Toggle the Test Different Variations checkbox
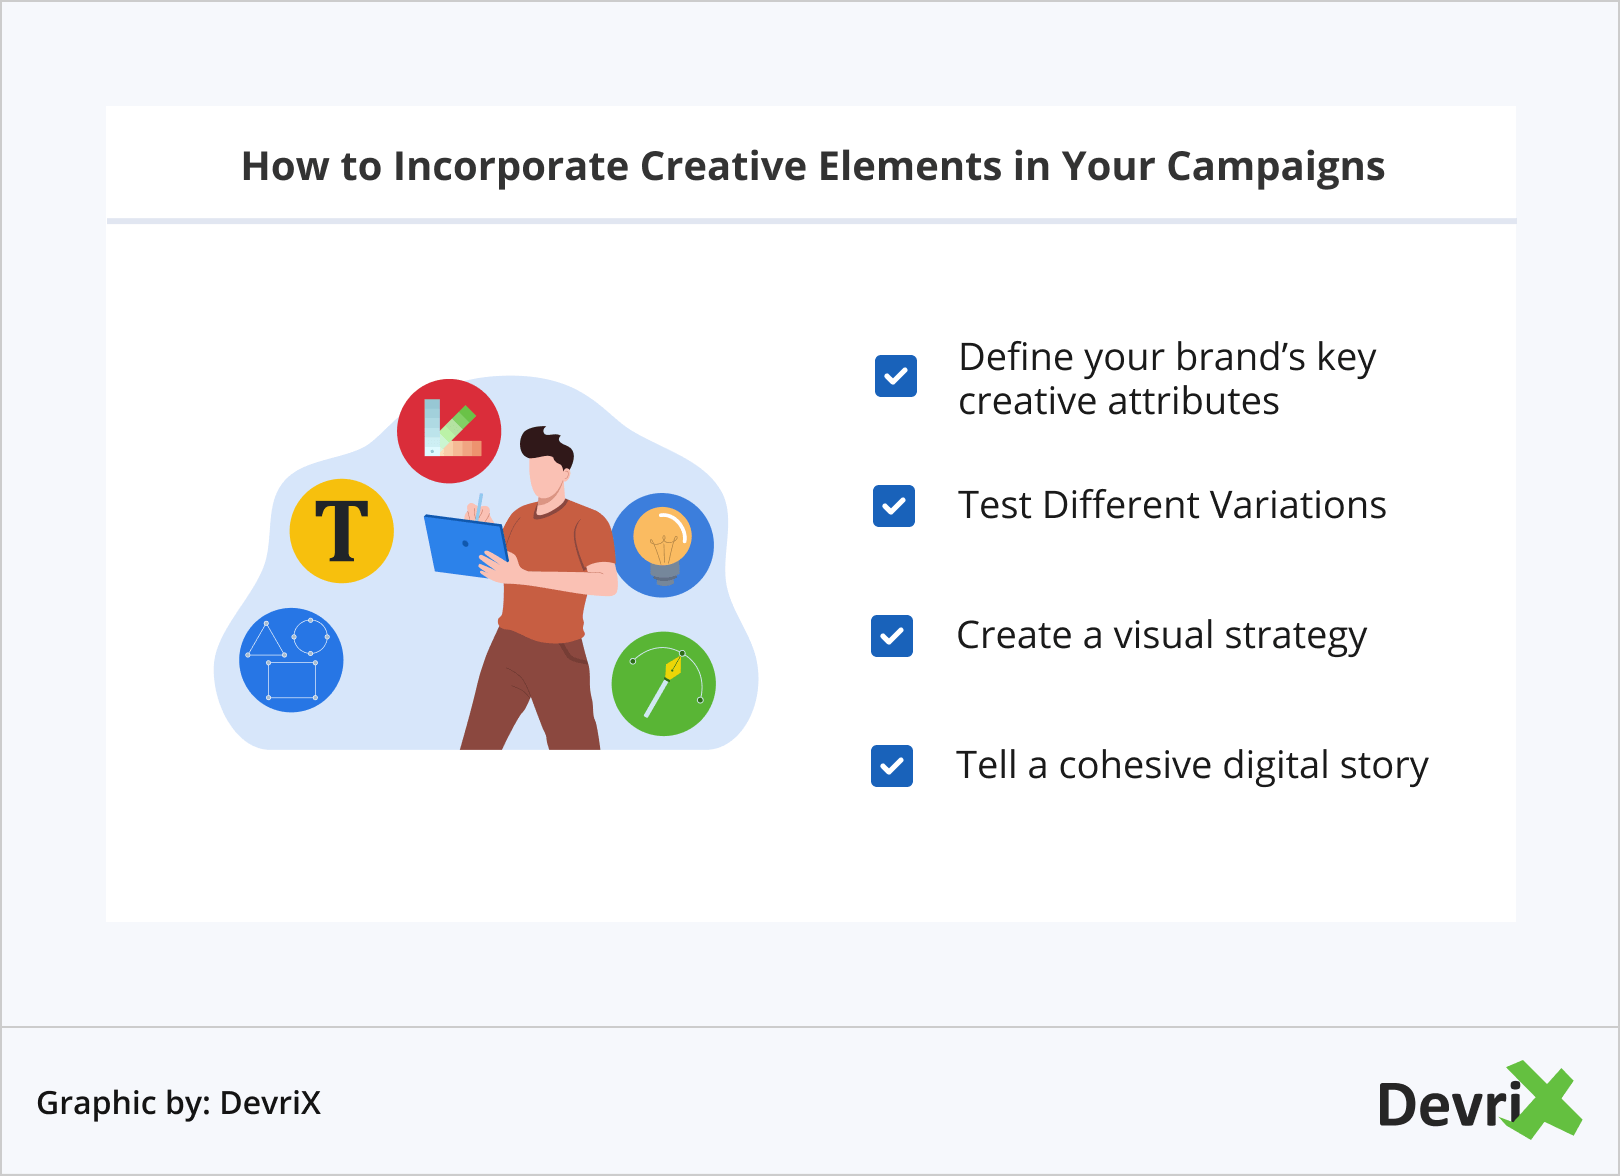 pyautogui.click(x=894, y=506)
